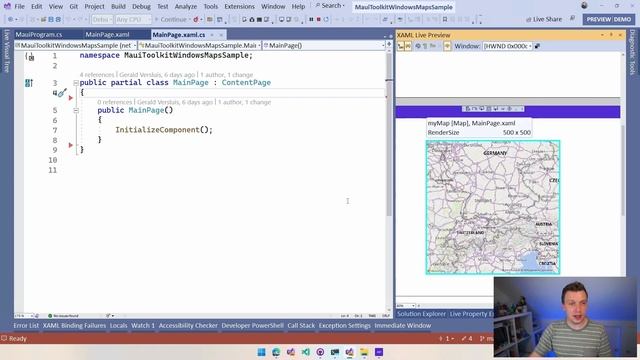Open the Immediate Window tab
The height and width of the screenshot is (360, 640).
point(402,325)
